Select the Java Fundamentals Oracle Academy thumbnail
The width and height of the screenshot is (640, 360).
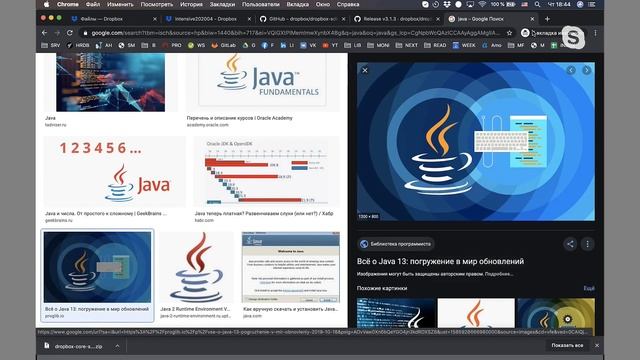pos(263,82)
